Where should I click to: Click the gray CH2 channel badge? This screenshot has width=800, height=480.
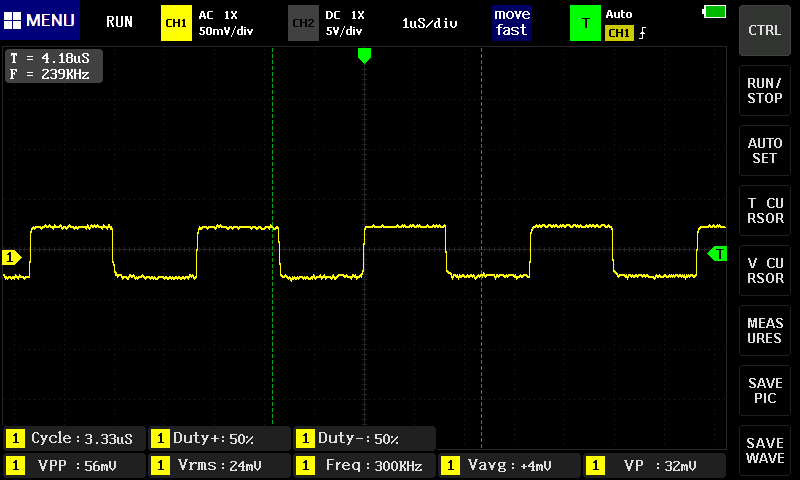point(303,23)
